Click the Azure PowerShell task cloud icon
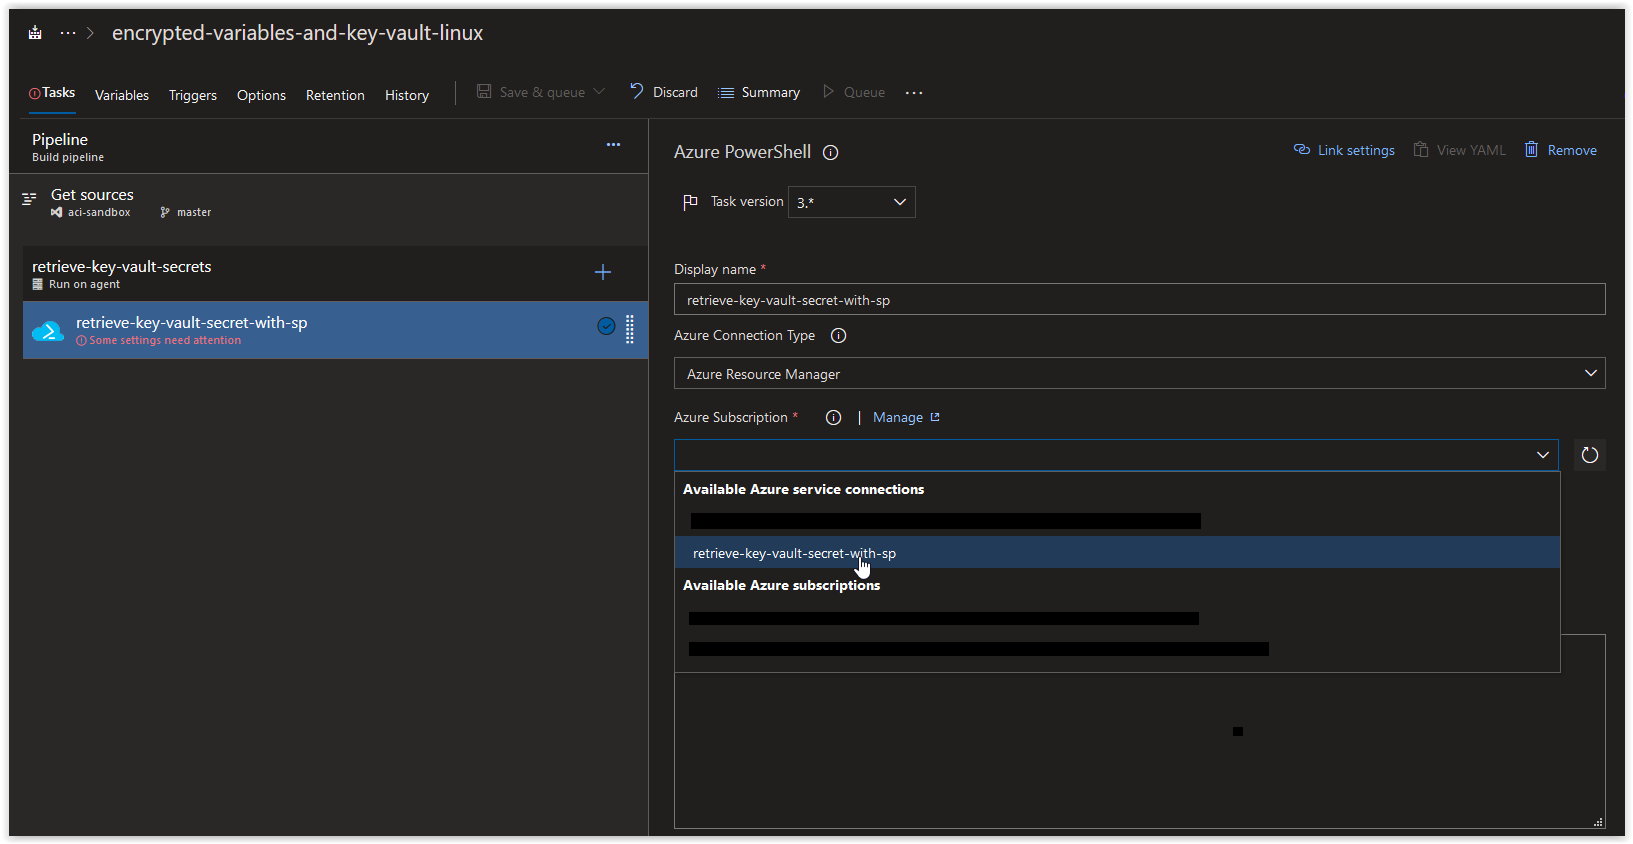 point(48,331)
